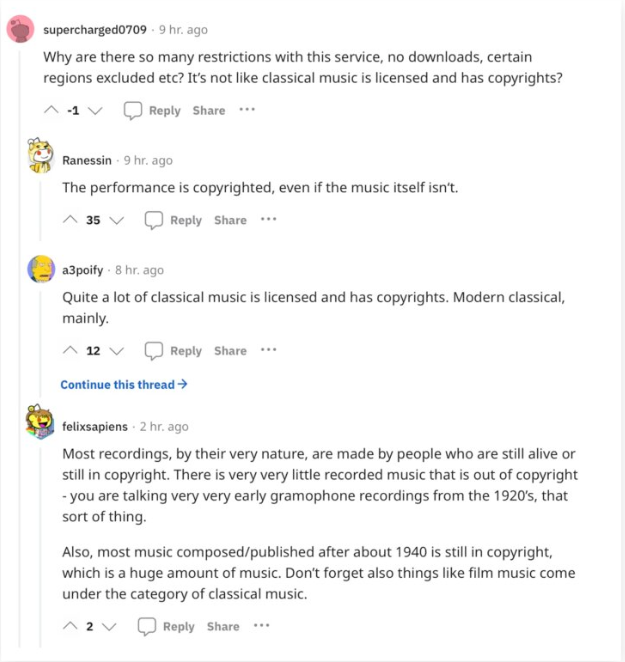Open more options for supercharged0709's comment
Screen dimensions: 625x662
[247, 110]
